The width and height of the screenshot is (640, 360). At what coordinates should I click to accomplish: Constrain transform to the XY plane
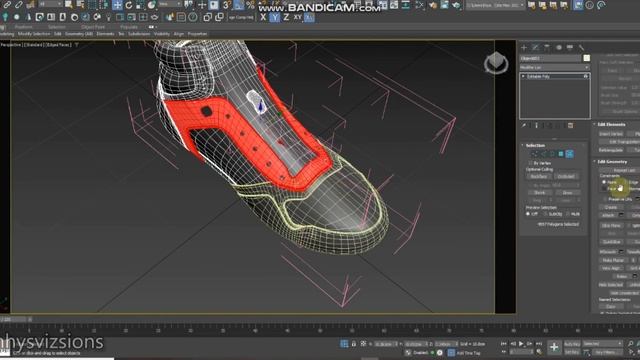point(297,18)
